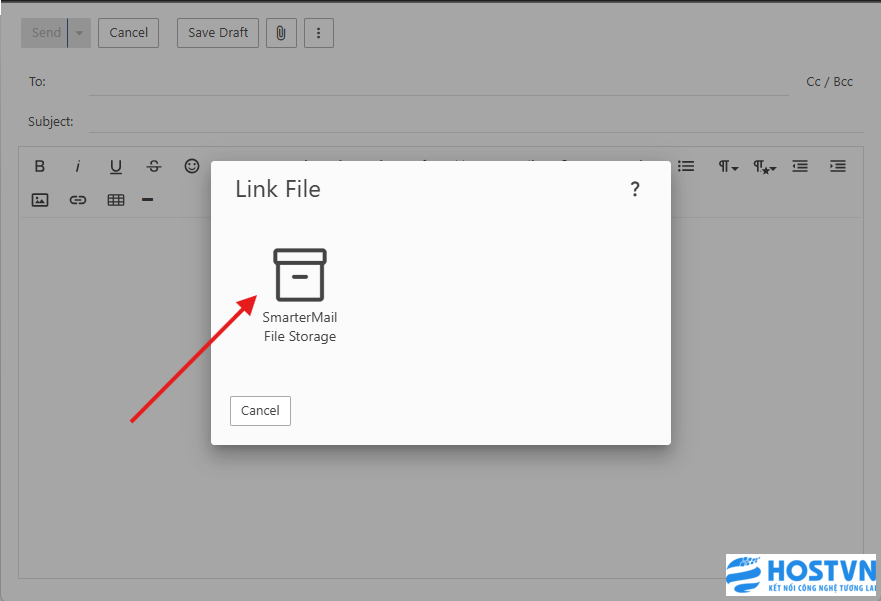Viewport: 881px width, 601px height.
Task: Expand the paragraph format dropdown
Action: pos(727,167)
